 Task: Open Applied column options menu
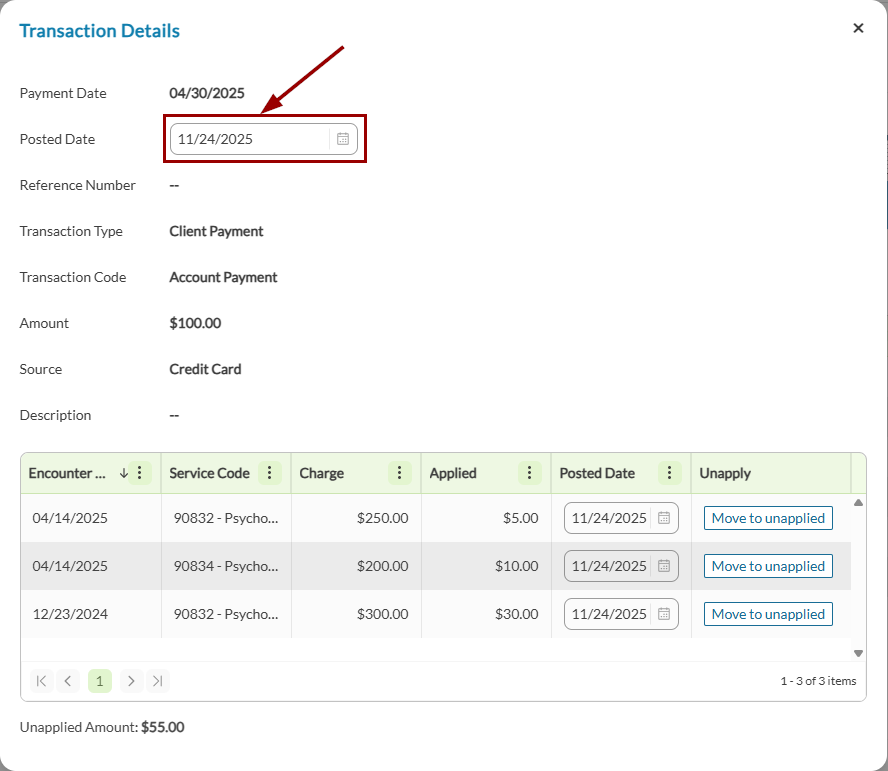coord(529,473)
